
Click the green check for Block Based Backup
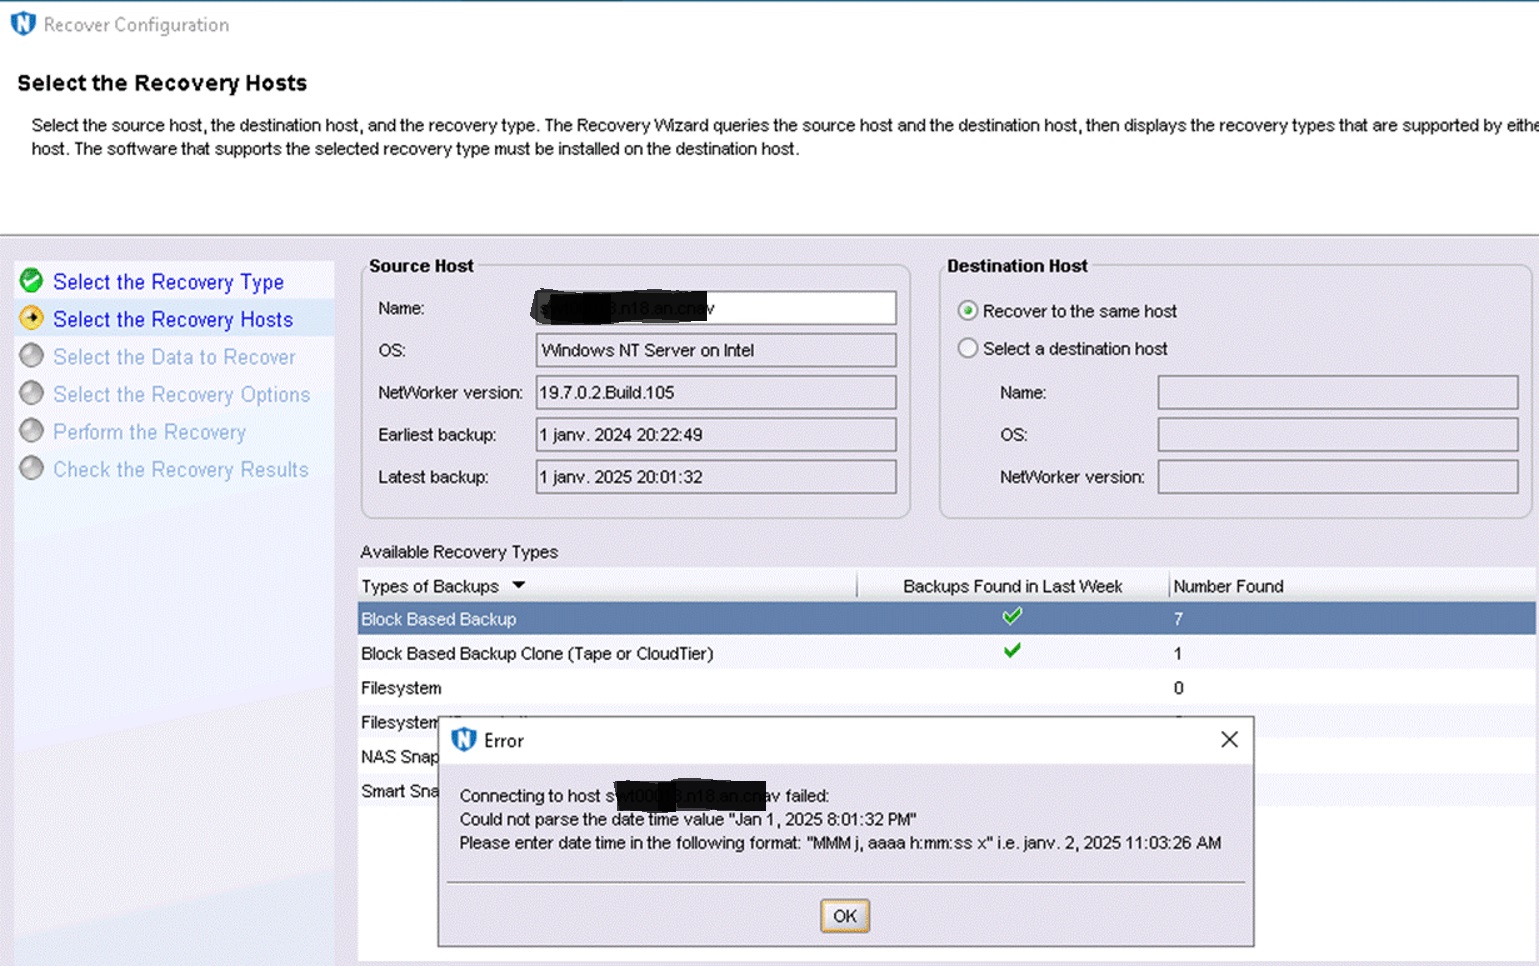pyautogui.click(x=1011, y=616)
